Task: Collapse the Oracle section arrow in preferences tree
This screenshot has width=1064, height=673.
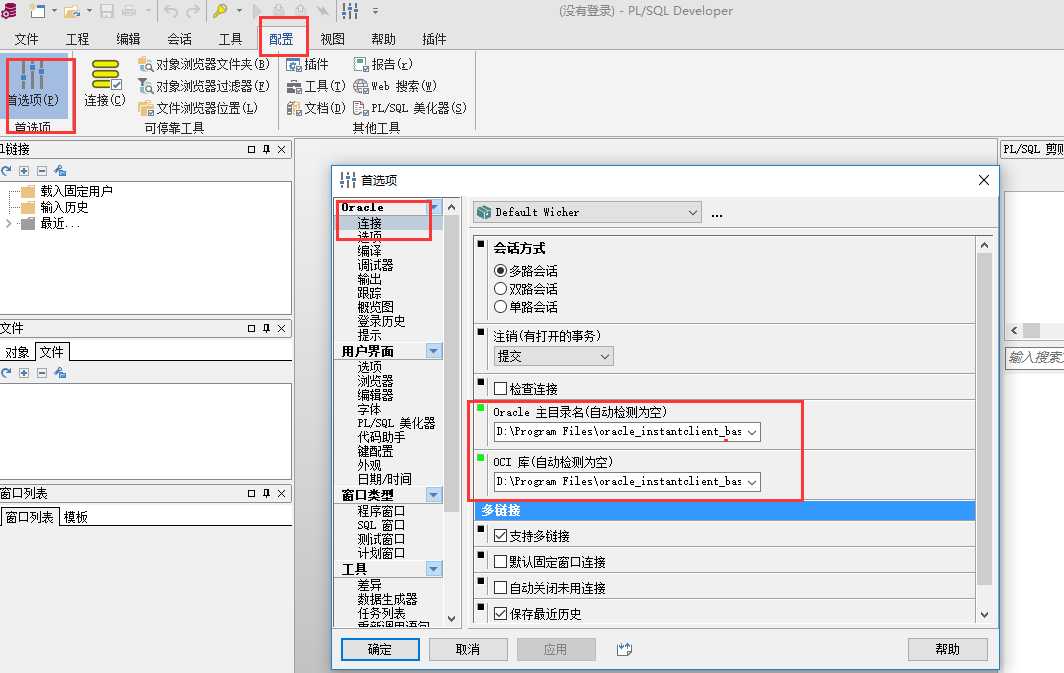Action: pyautogui.click(x=435, y=207)
